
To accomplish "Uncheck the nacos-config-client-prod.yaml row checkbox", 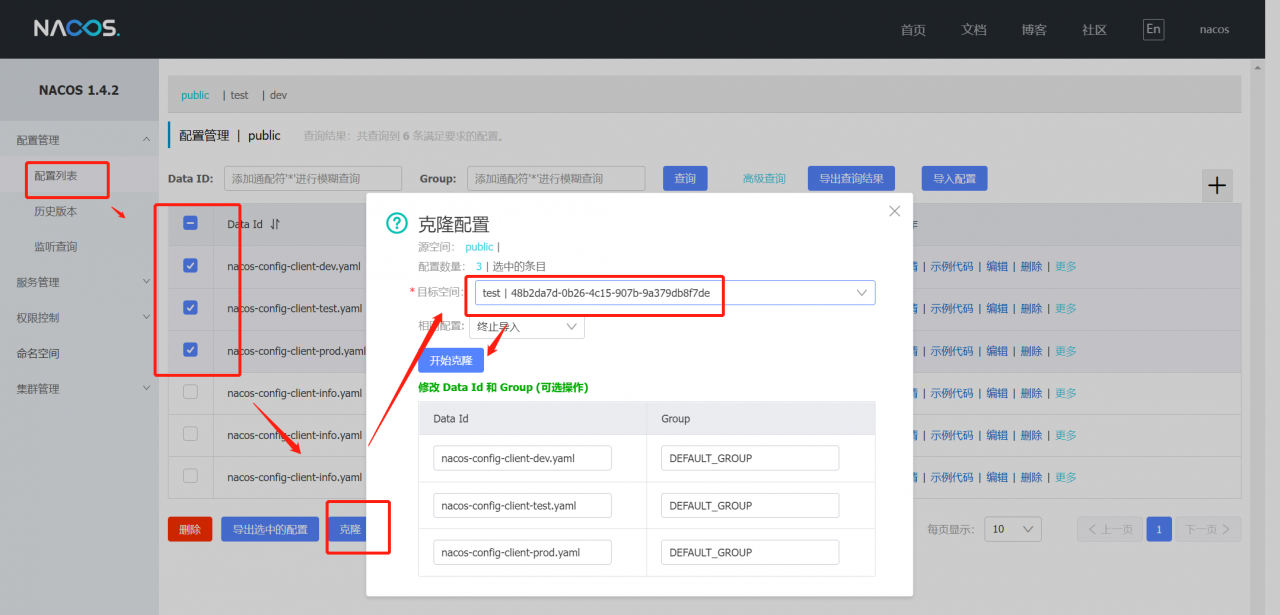I will [190, 350].
